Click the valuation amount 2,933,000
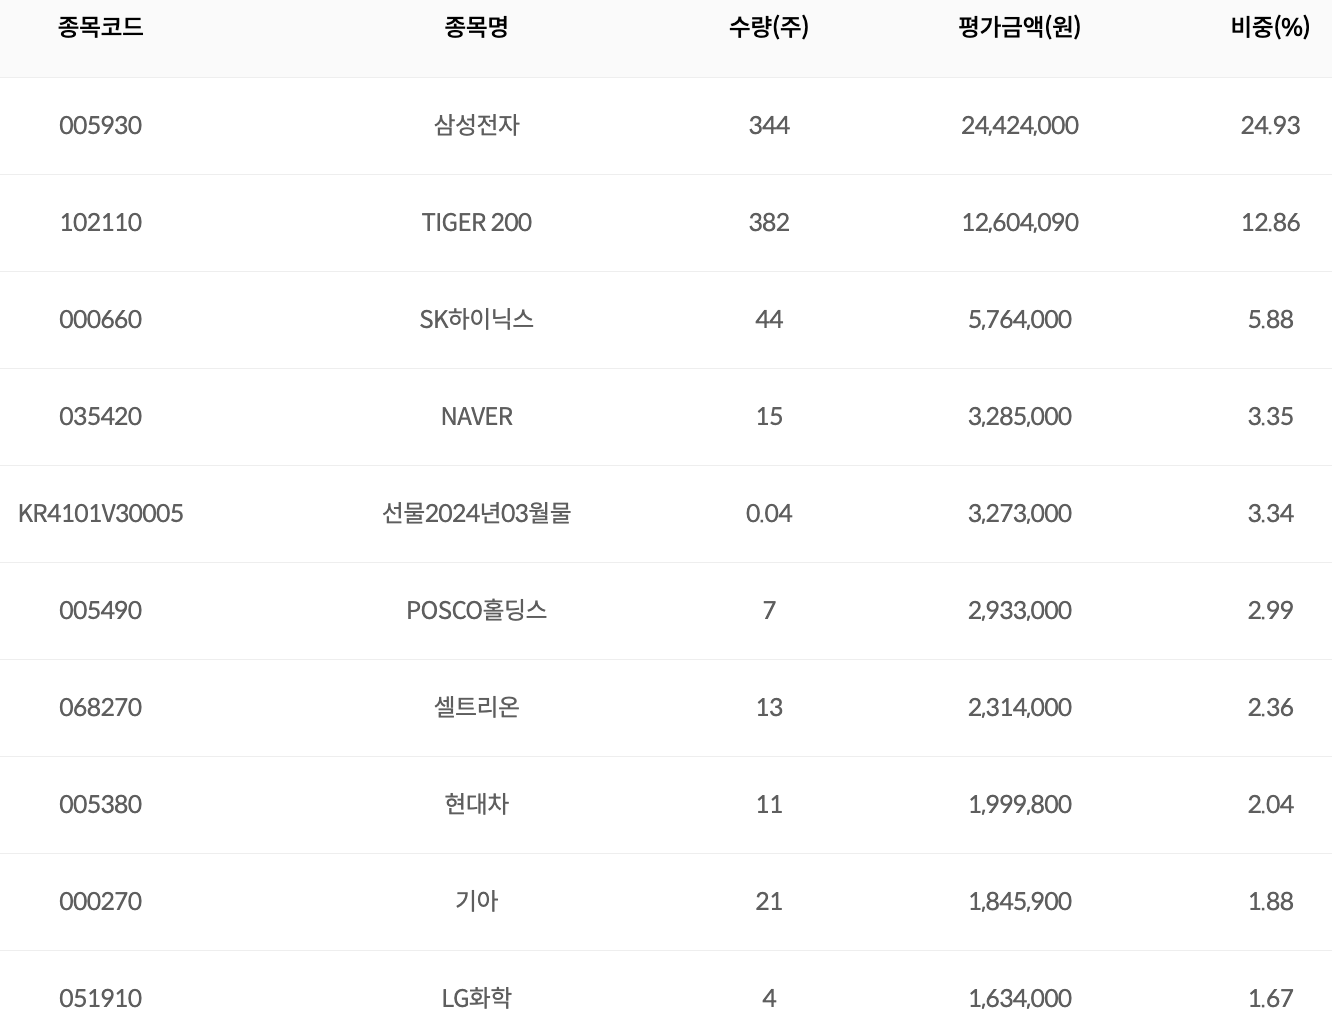The height and width of the screenshot is (1034, 1332). pyautogui.click(x=1020, y=610)
